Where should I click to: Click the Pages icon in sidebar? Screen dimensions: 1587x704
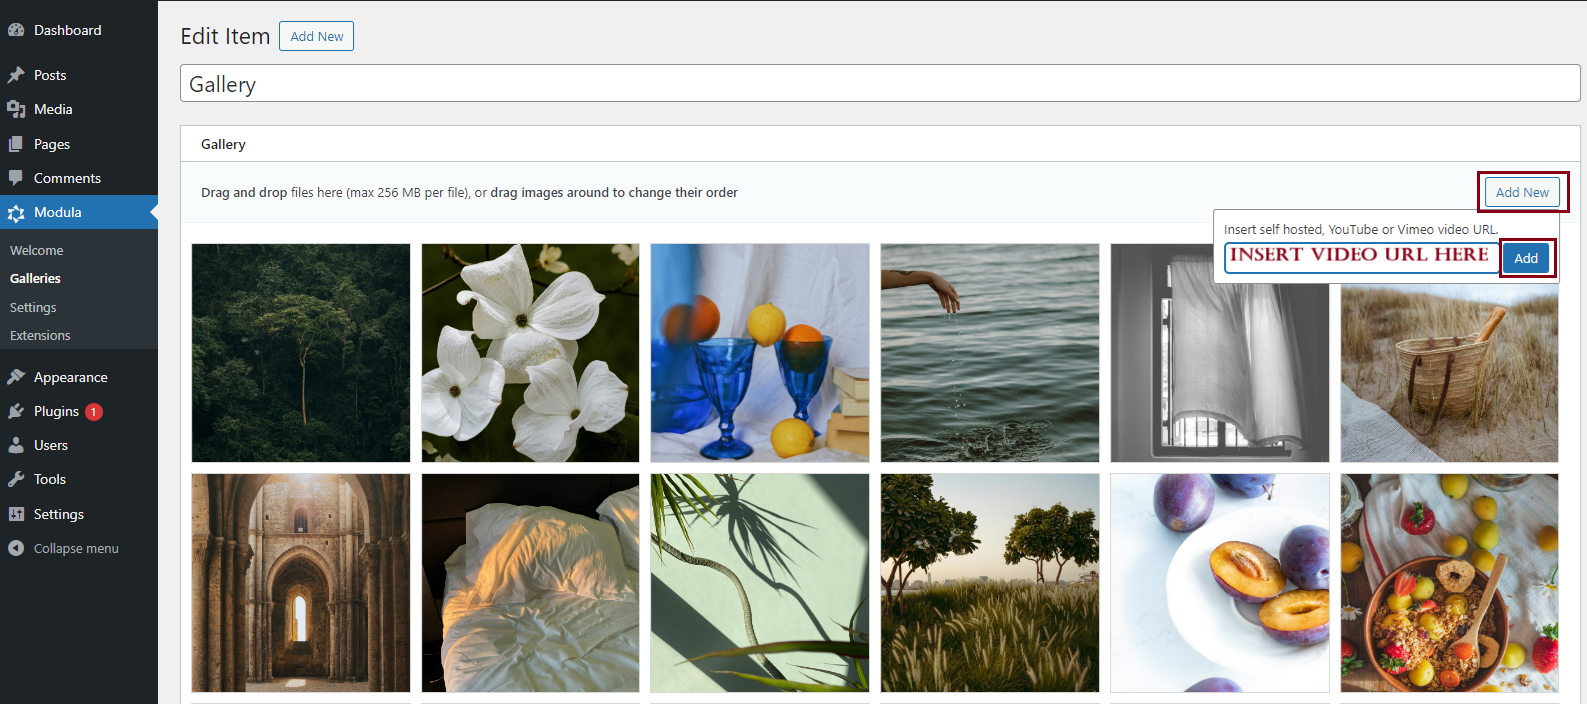(x=16, y=144)
